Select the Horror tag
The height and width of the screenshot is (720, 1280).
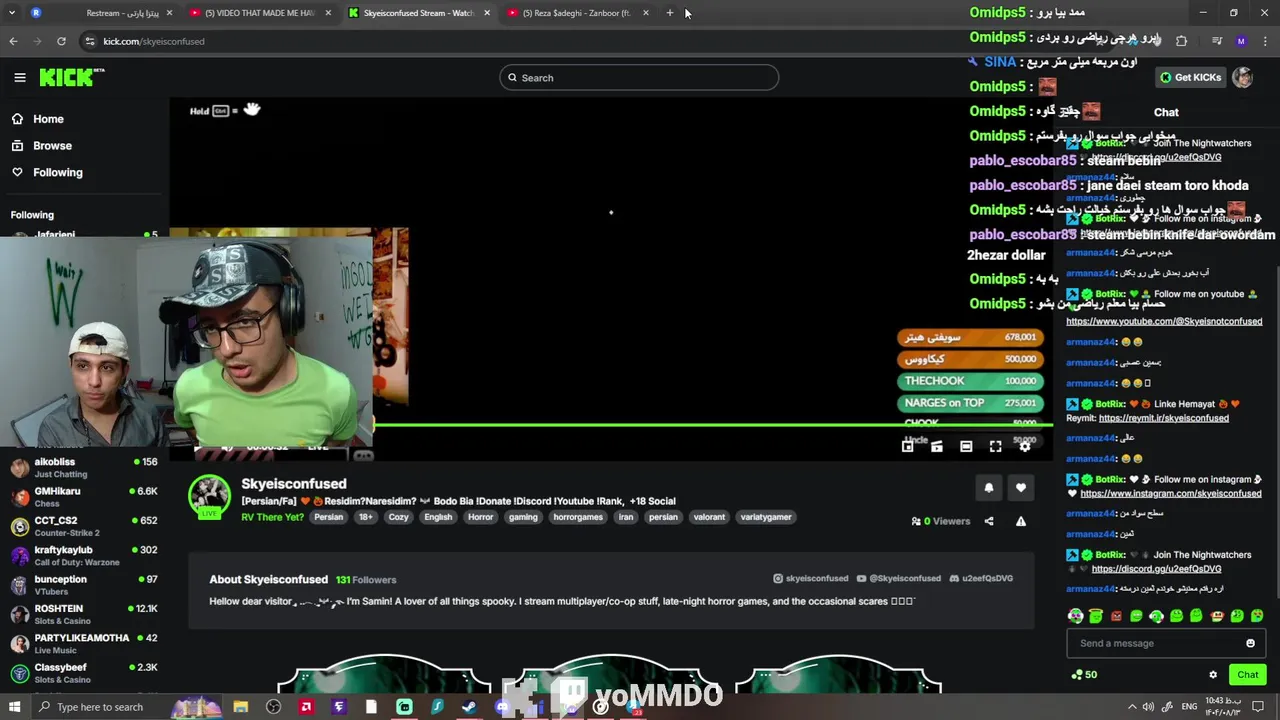click(x=481, y=517)
